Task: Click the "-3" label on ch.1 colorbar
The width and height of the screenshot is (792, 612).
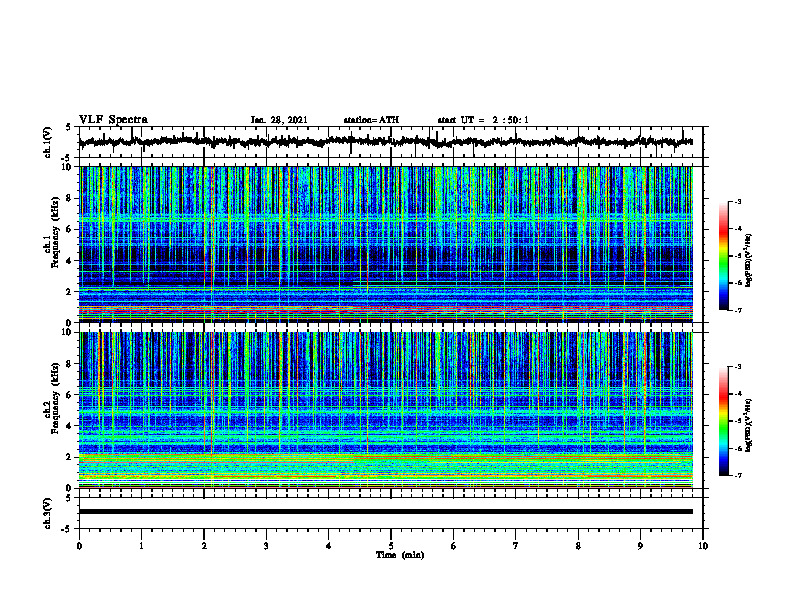Action: [738, 201]
